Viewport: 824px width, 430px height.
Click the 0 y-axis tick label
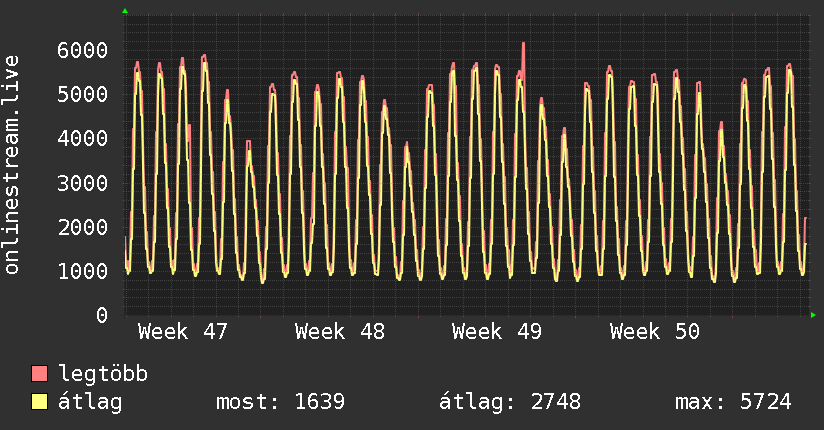pos(101,315)
